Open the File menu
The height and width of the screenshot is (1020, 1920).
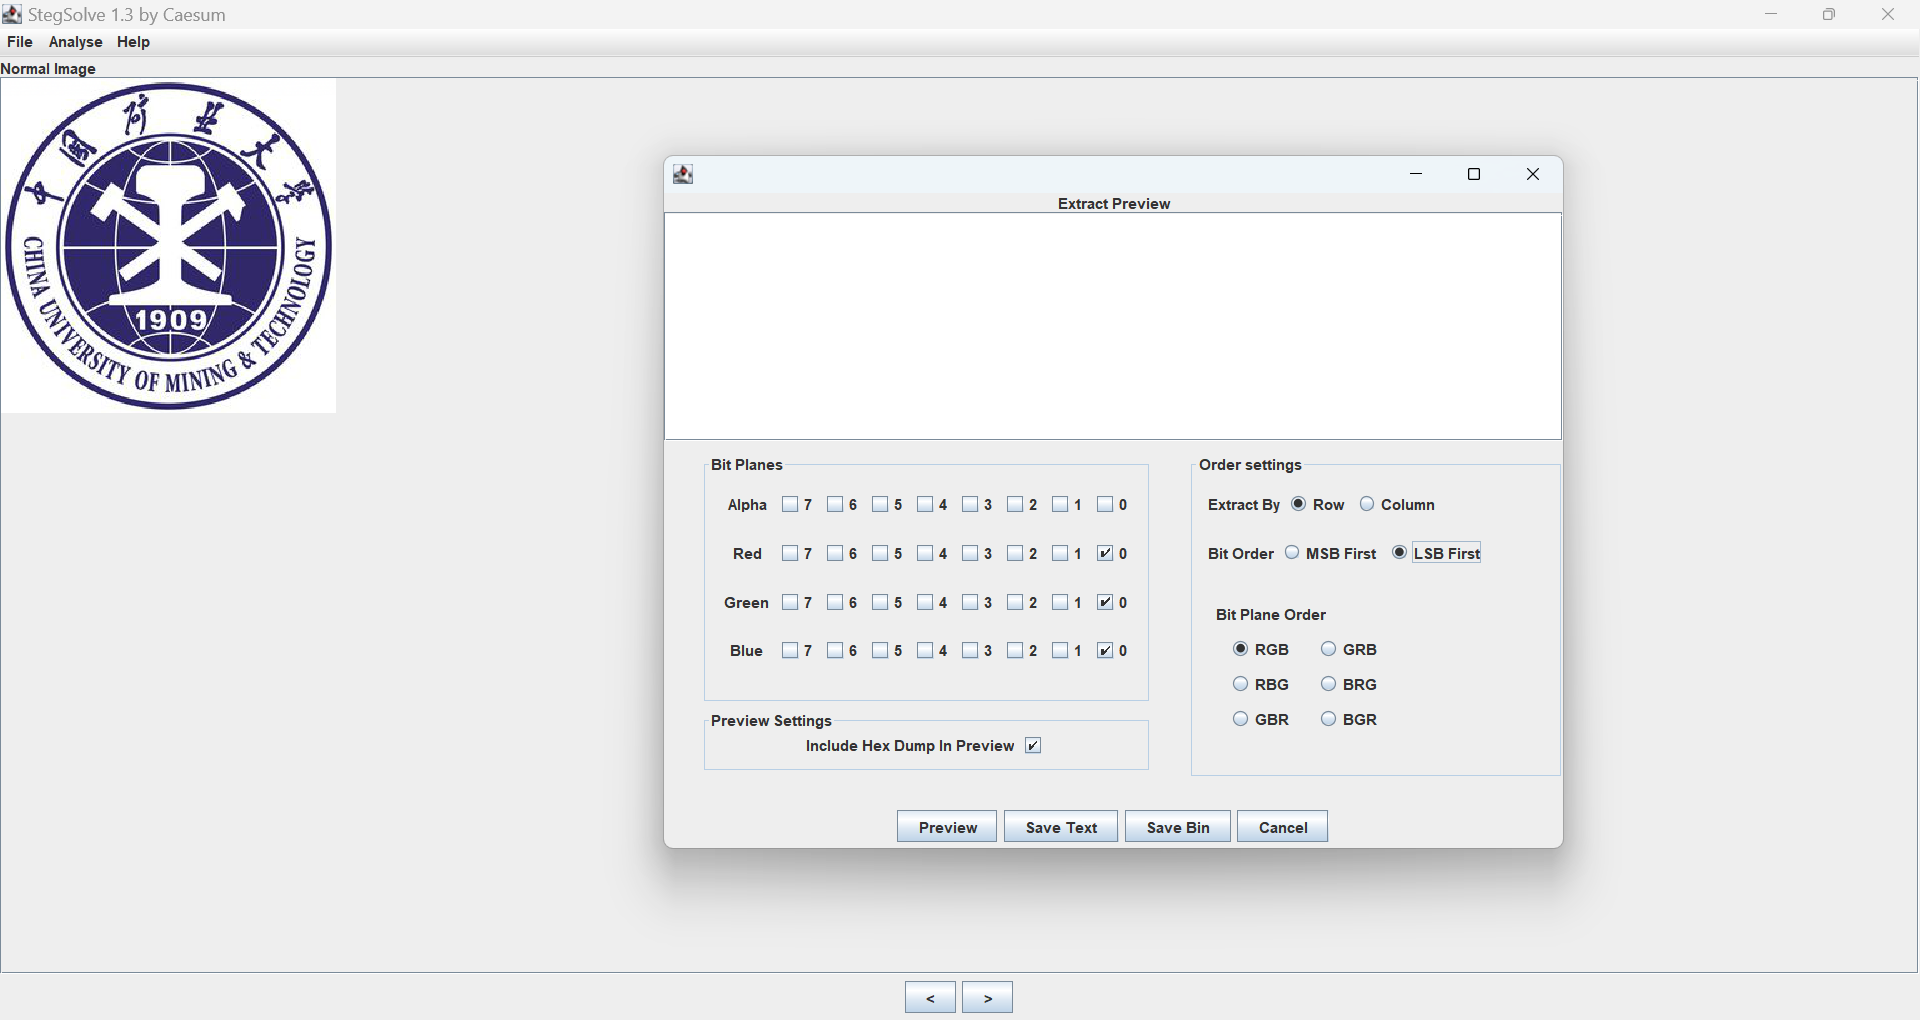20,42
